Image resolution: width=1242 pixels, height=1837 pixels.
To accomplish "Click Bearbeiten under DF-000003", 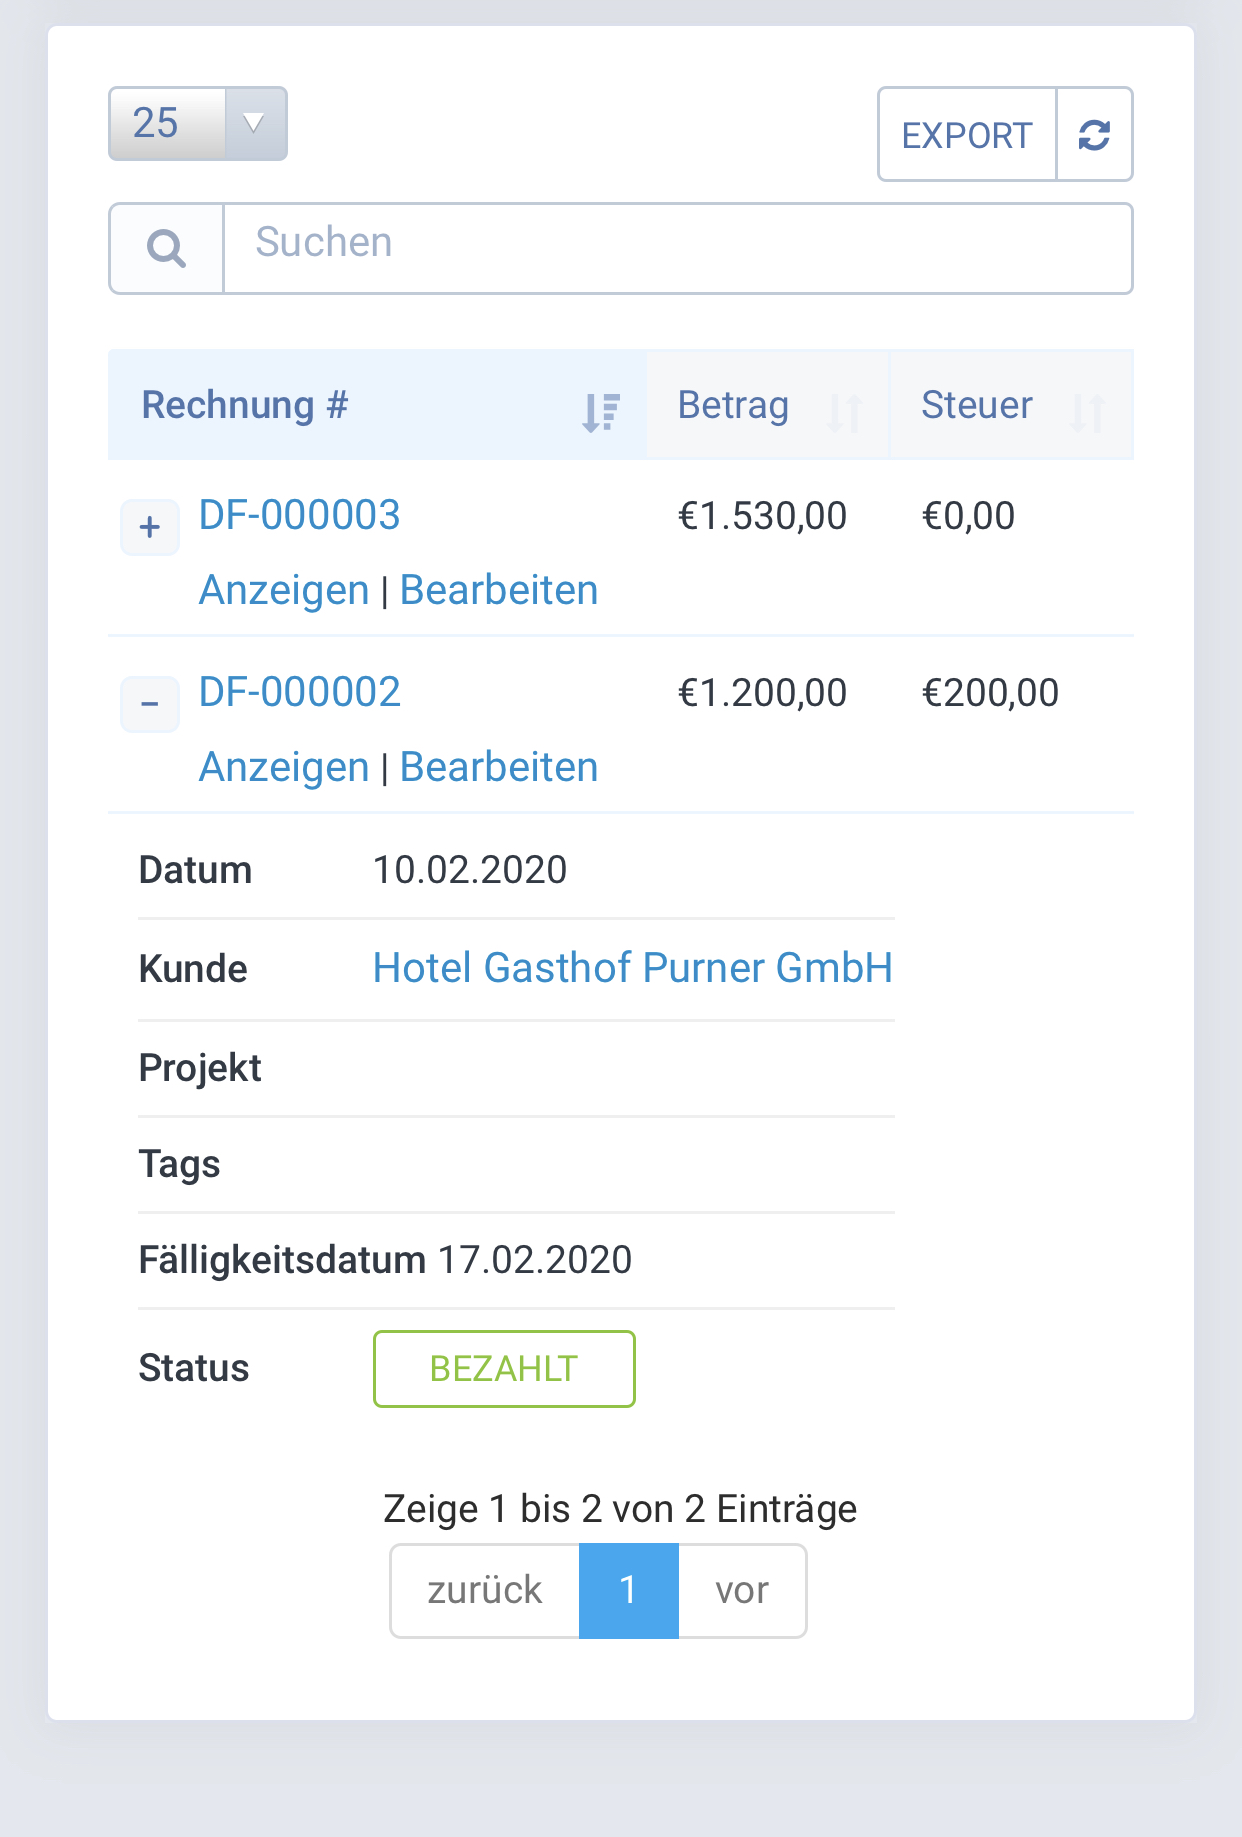I will 499,590.
